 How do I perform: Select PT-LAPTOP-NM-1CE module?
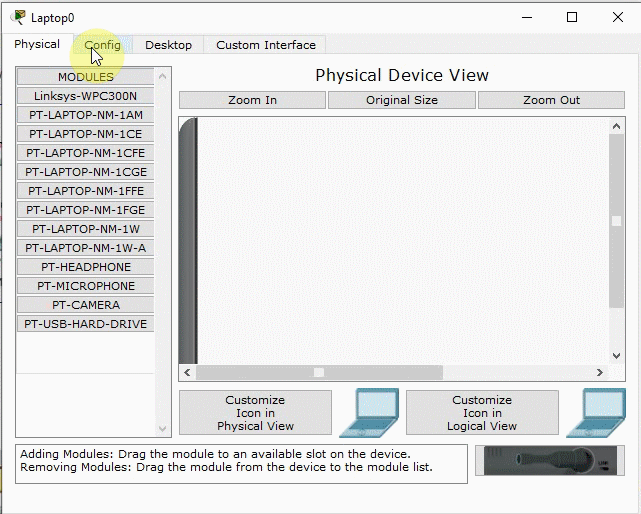[x=85, y=134]
